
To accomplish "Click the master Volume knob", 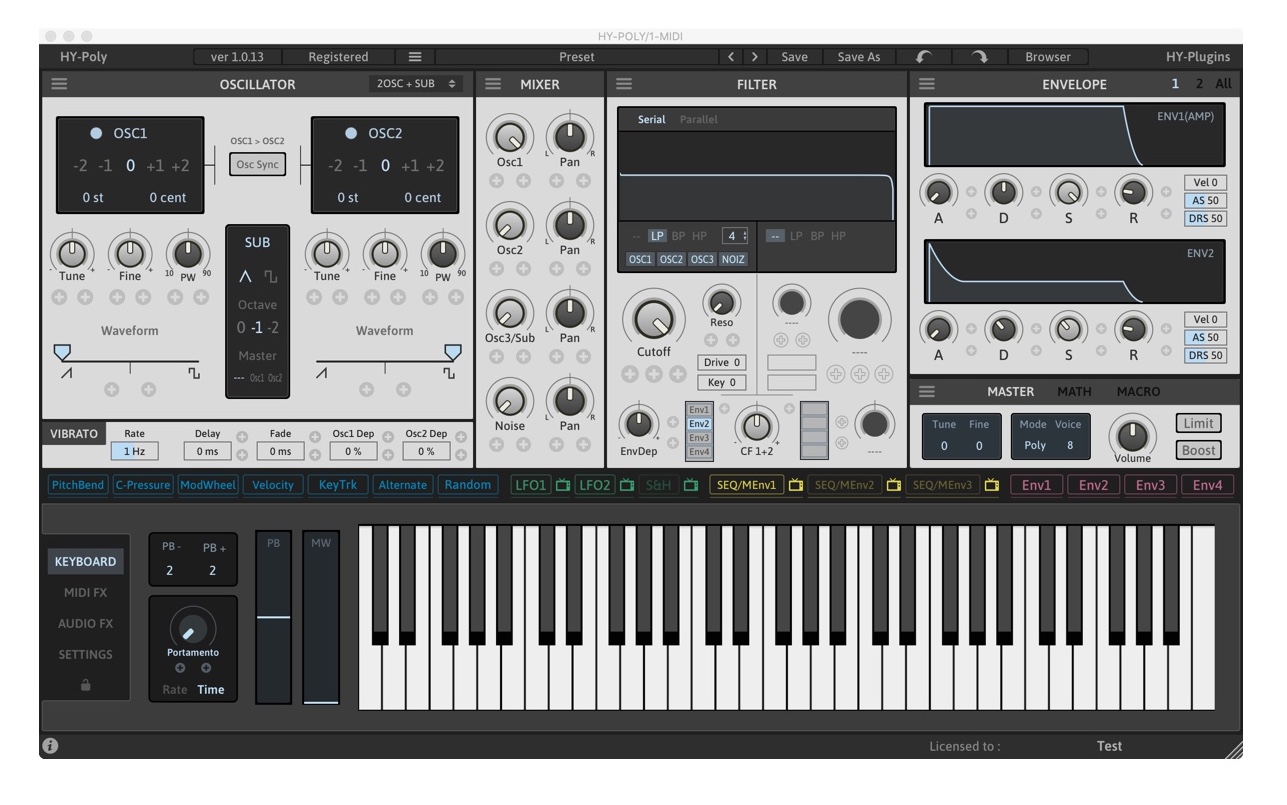I will pos(1131,436).
